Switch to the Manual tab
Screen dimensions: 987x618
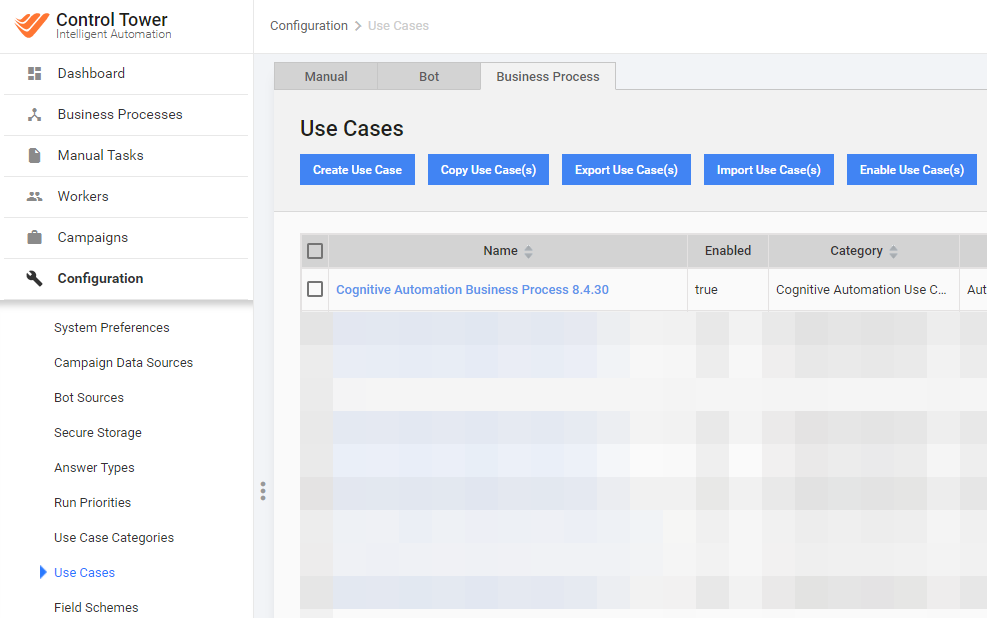tap(326, 76)
